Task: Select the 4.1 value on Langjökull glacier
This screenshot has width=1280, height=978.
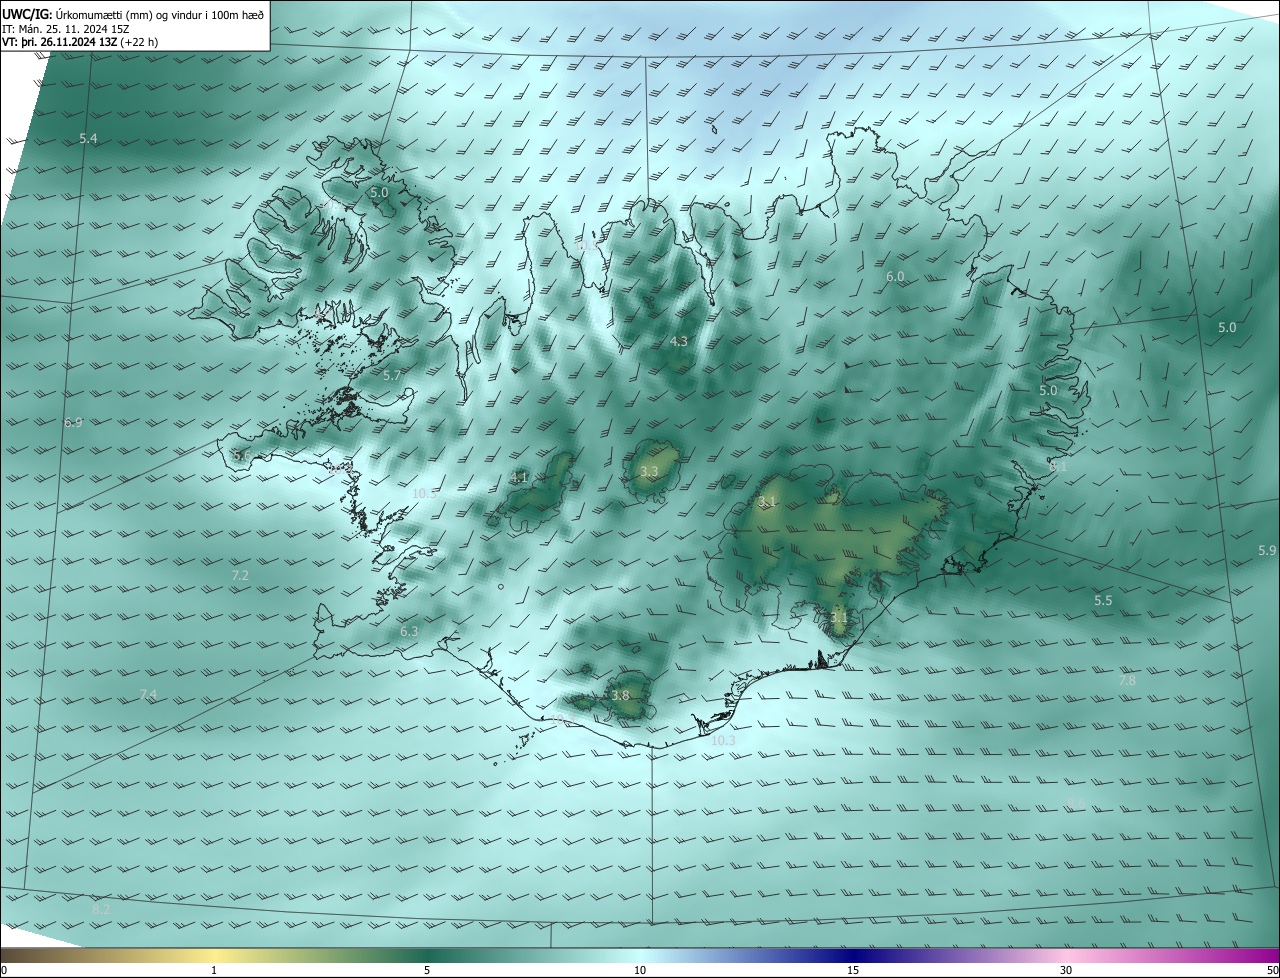Action: coord(519,478)
